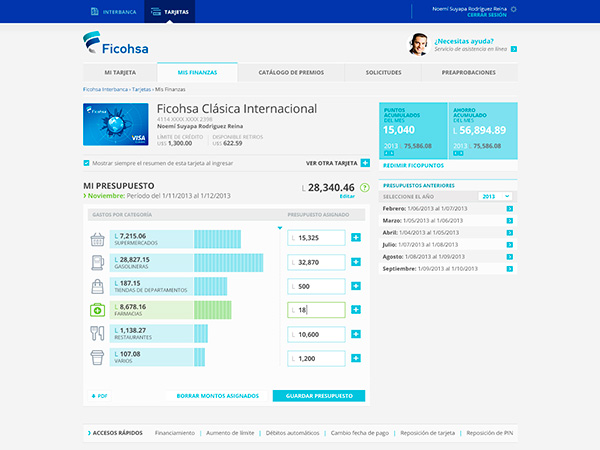
Task: Open Catálogo de Premios tab
Action: click(291, 72)
